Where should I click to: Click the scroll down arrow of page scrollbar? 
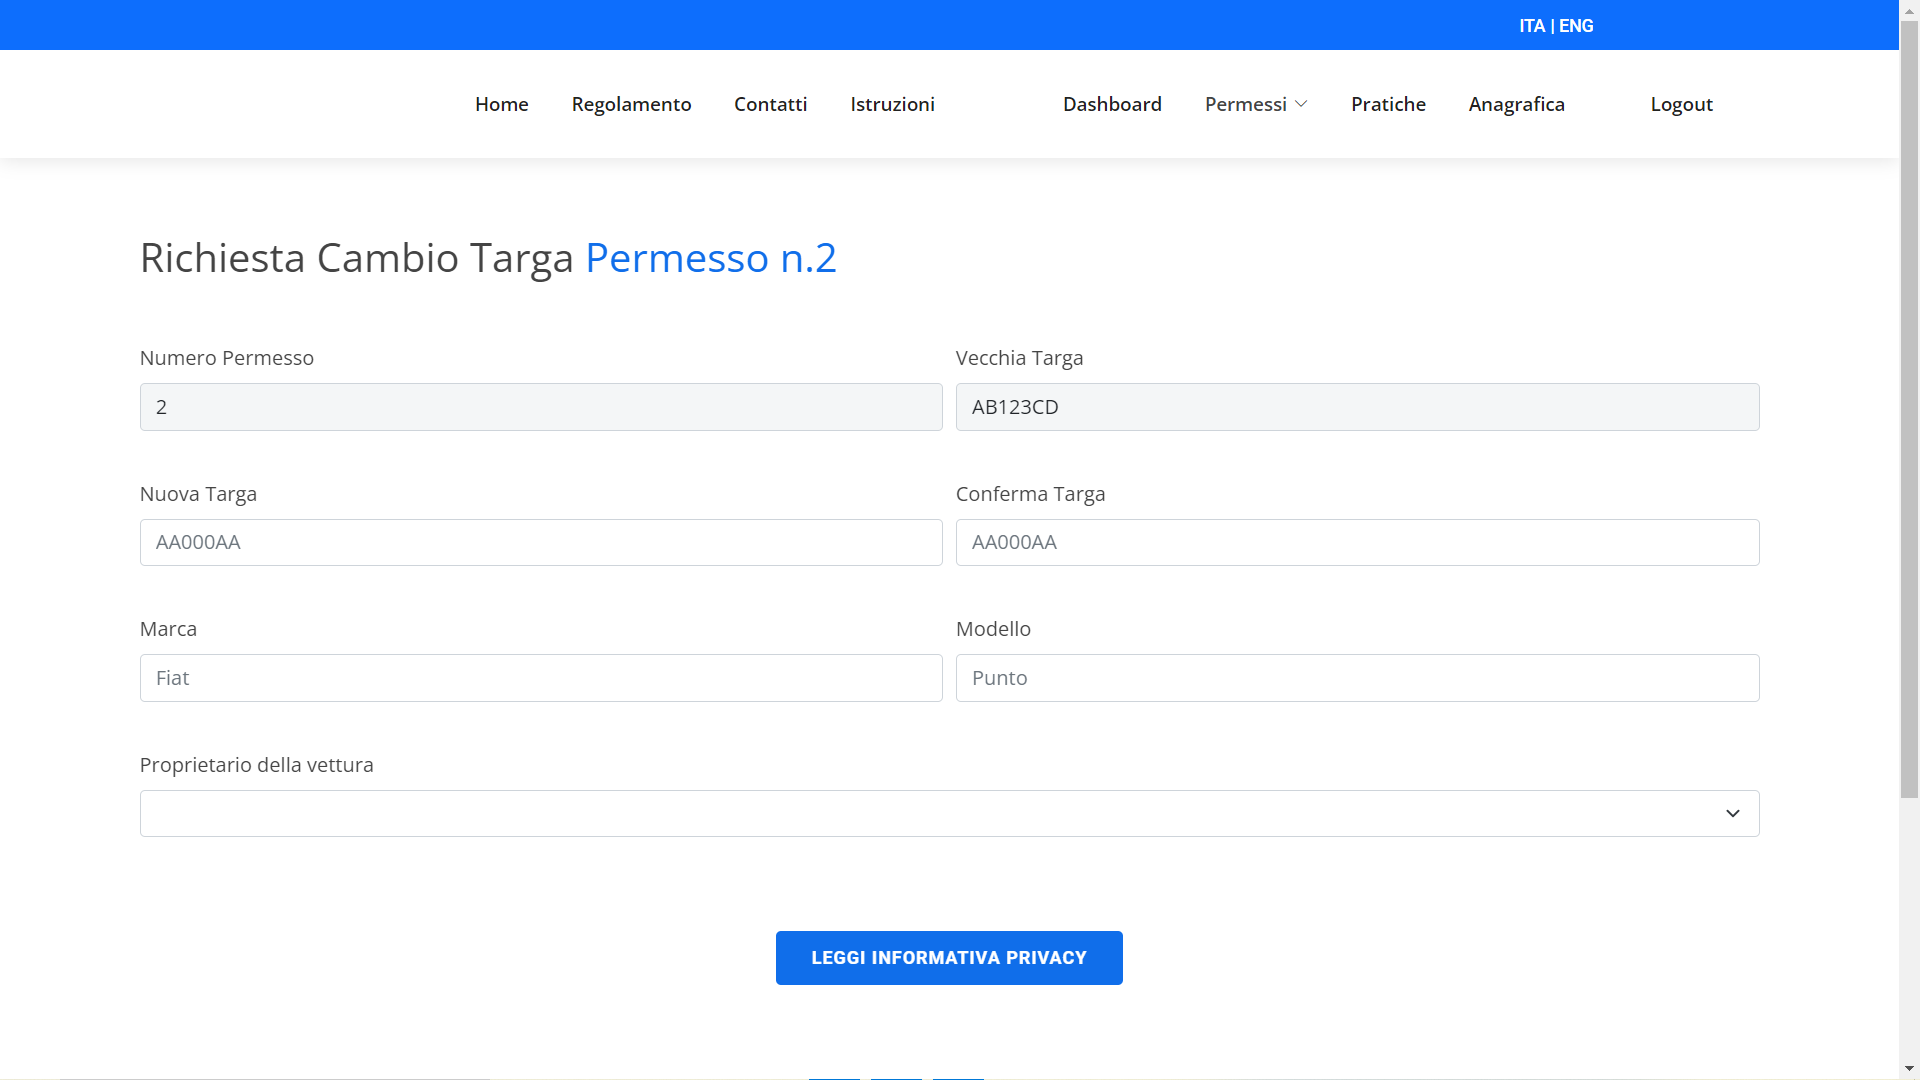(1909, 1068)
